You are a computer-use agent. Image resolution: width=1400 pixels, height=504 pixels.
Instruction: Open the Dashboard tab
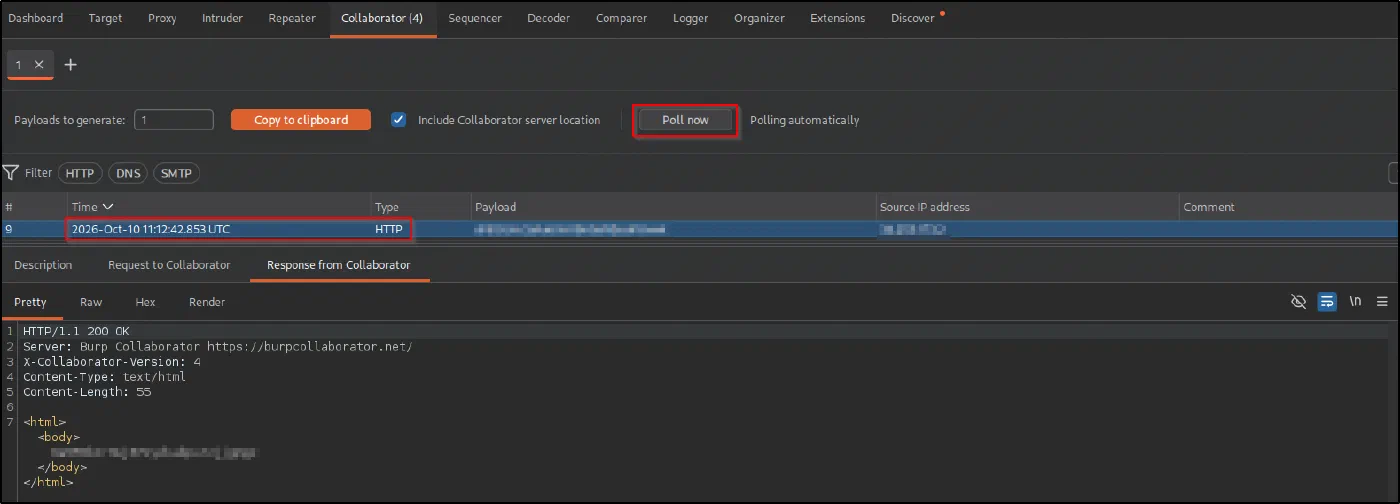pos(36,18)
